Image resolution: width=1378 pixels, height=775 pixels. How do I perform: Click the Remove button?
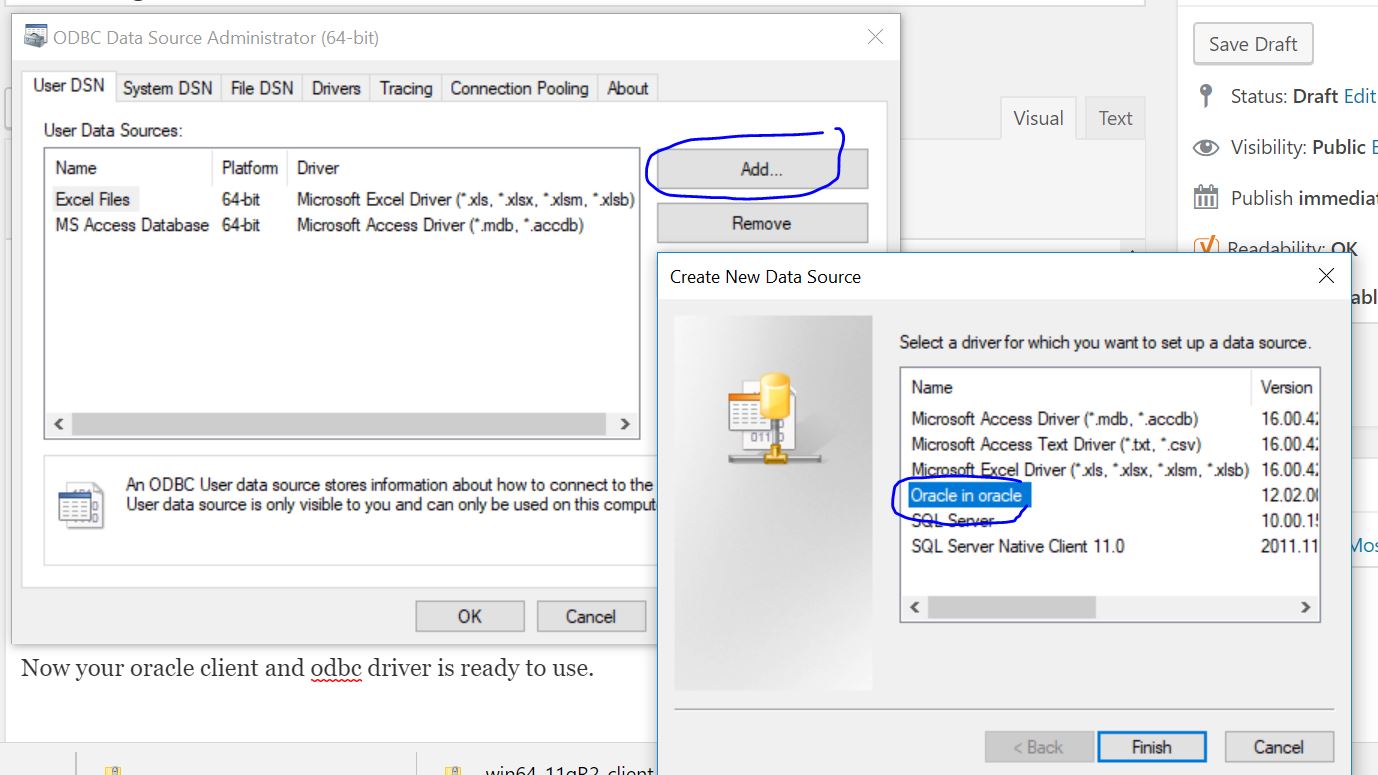[x=762, y=223]
